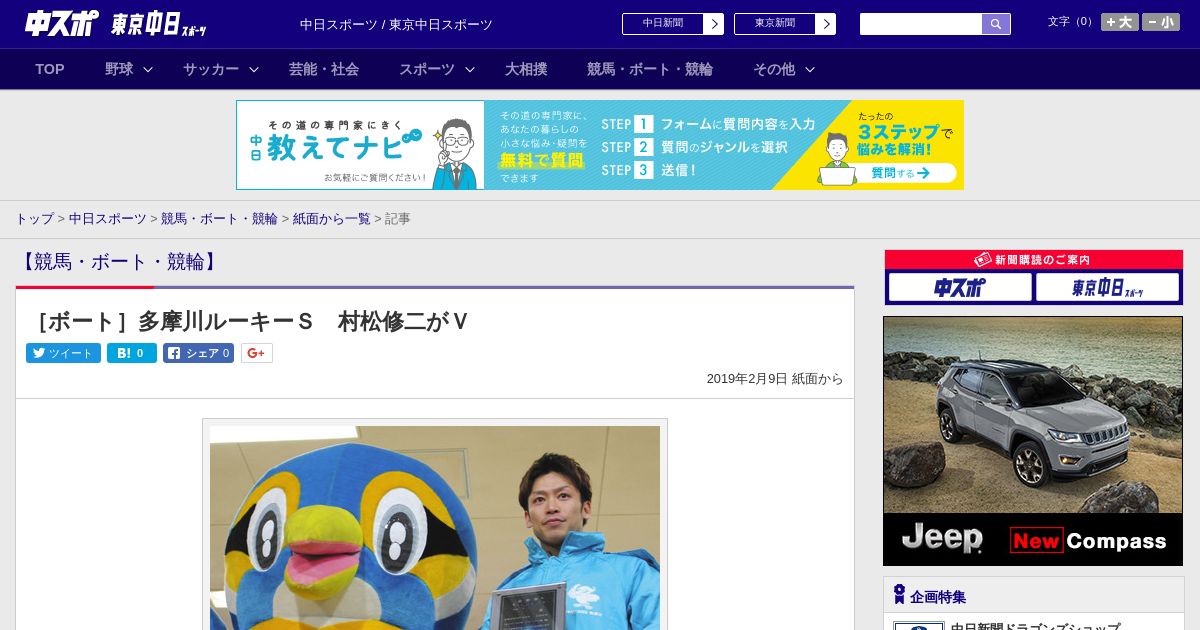Share article with Facebook シェア button
This screenshot has width=1200, height=630.
coord(198,353)
